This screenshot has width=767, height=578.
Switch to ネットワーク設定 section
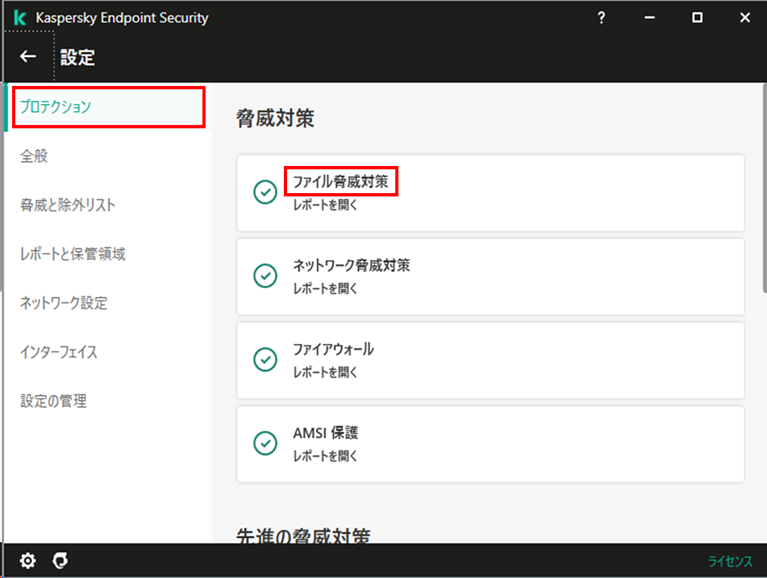tap(63, 303)
